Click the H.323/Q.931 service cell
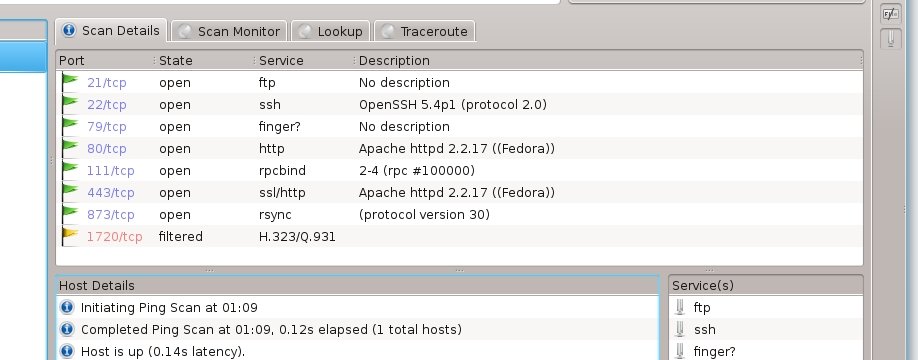Screen dimensions: 918x360 tap(297, 236)
